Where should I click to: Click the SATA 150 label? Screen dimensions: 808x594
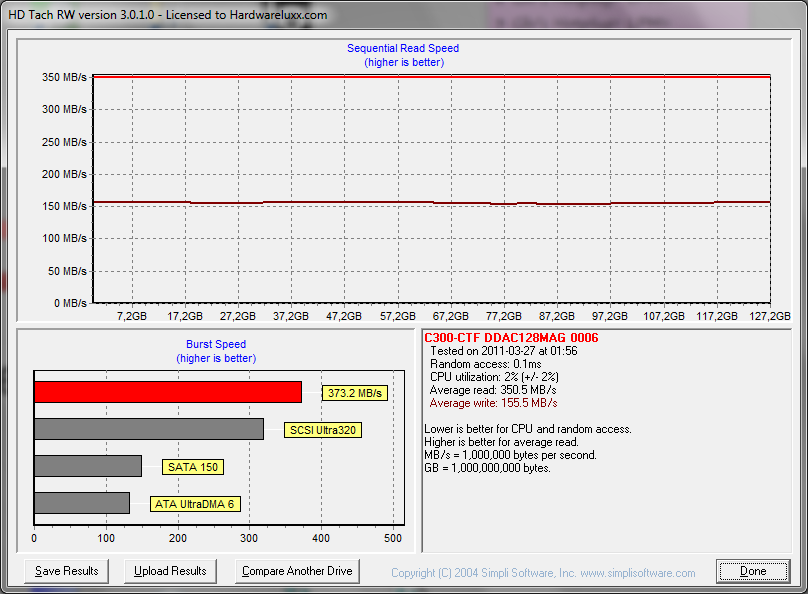coord(193,467)
